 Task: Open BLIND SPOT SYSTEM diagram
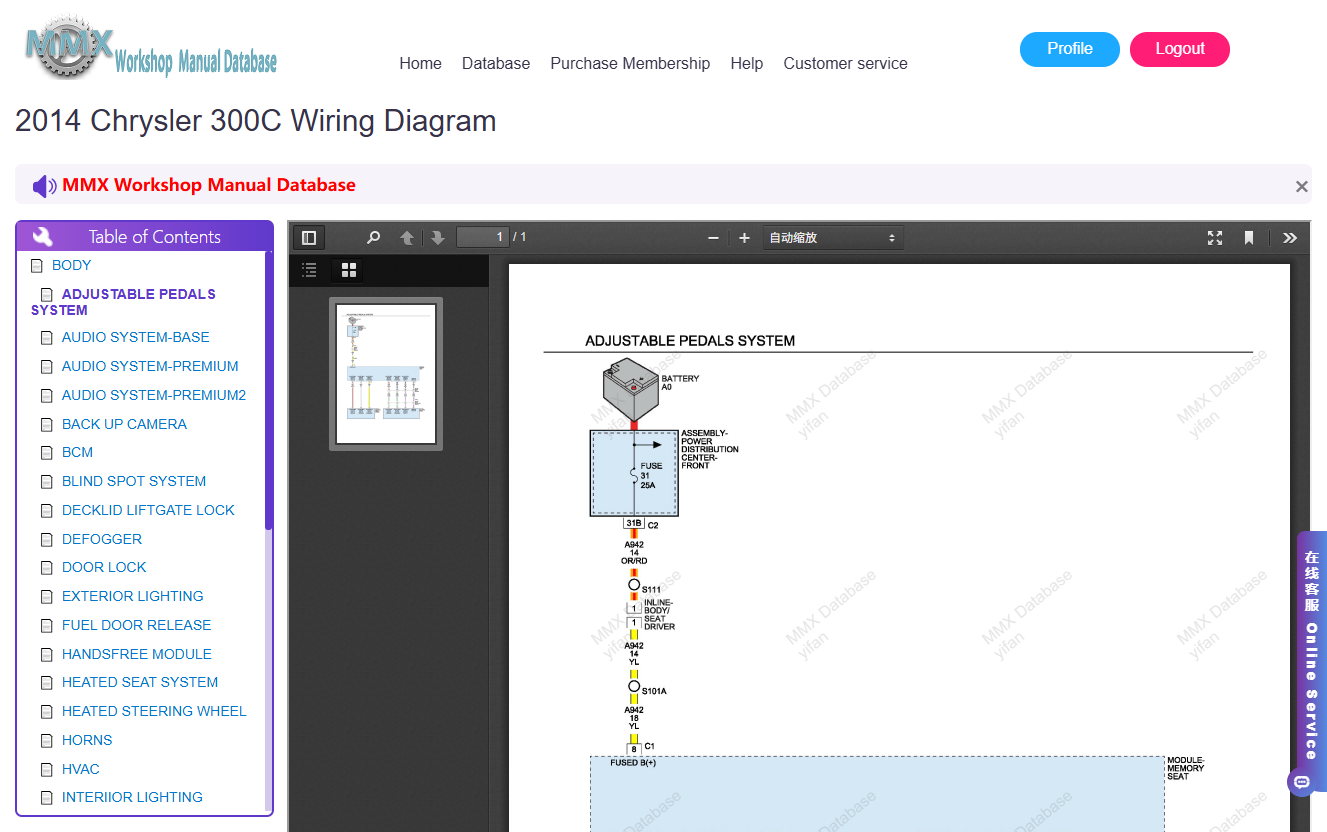[x=134, y=481]
